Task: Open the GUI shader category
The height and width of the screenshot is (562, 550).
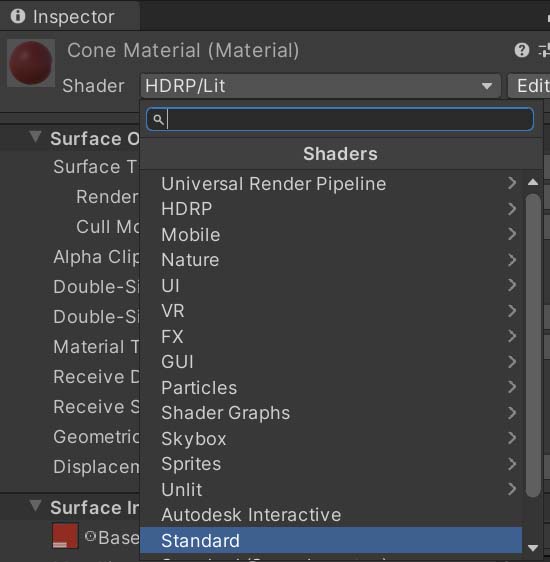Action: tap(331, 362)
